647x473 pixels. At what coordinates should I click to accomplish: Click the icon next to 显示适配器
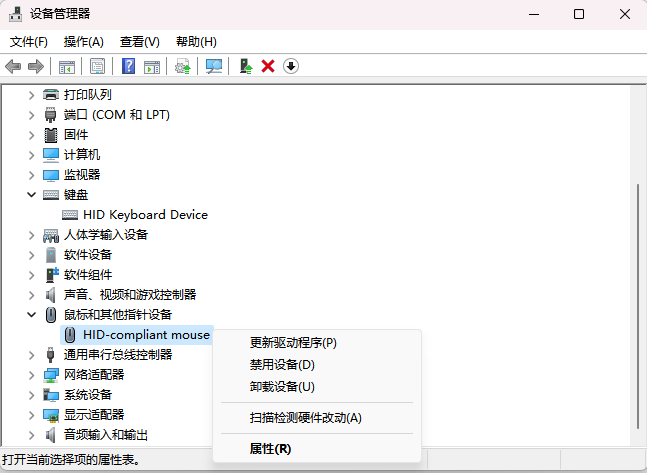point(51,415)
